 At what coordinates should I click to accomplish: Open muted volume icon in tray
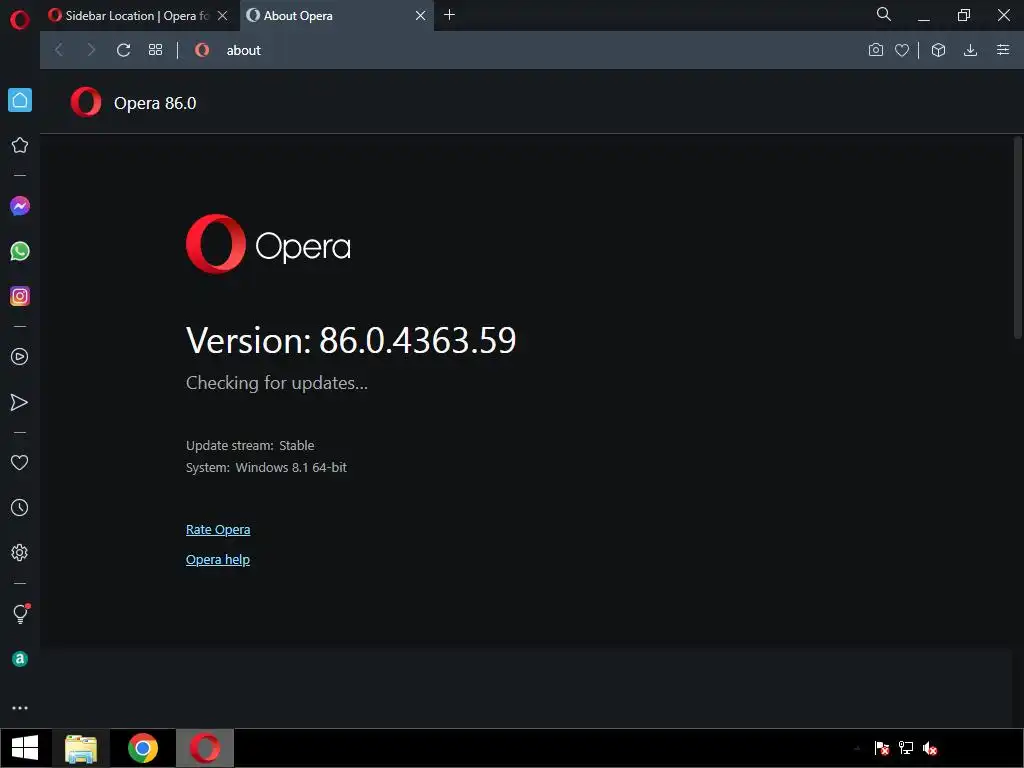click(x=930, y=748)
